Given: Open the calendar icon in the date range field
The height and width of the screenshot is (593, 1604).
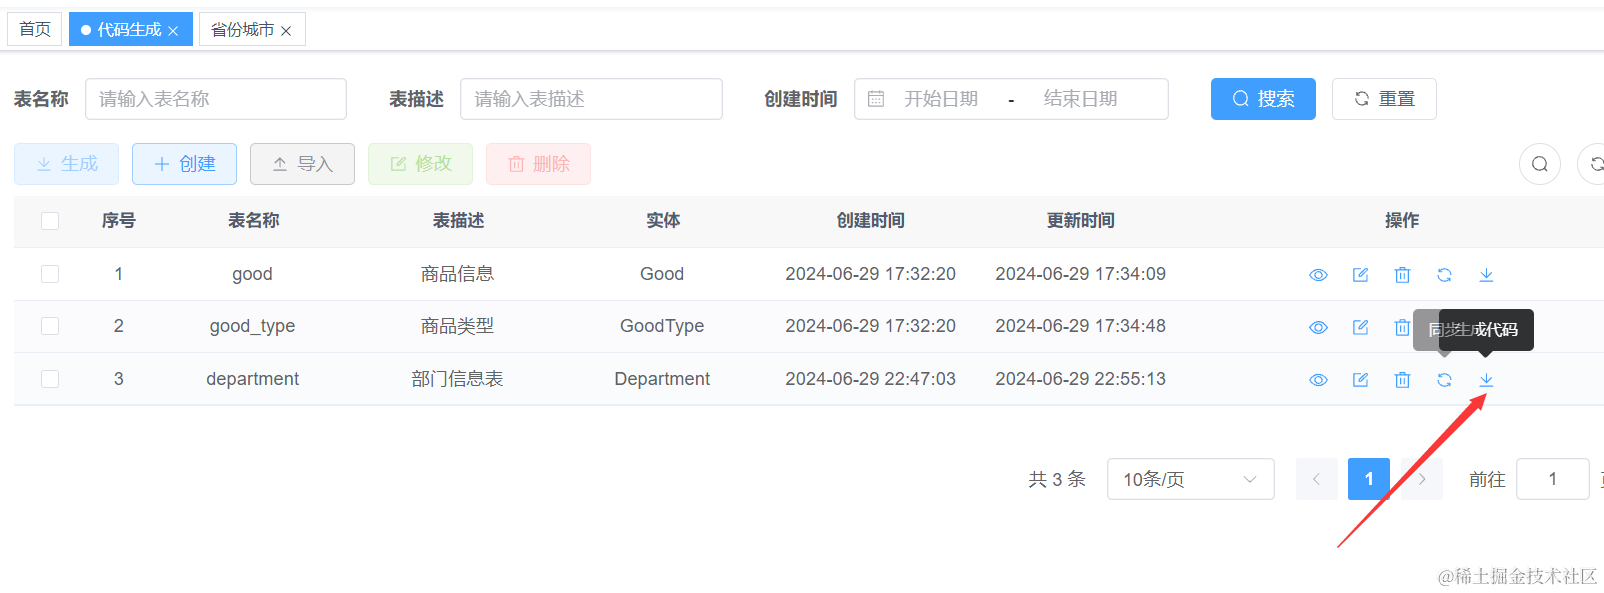Looking at the screenshot, I should (876, 99).
